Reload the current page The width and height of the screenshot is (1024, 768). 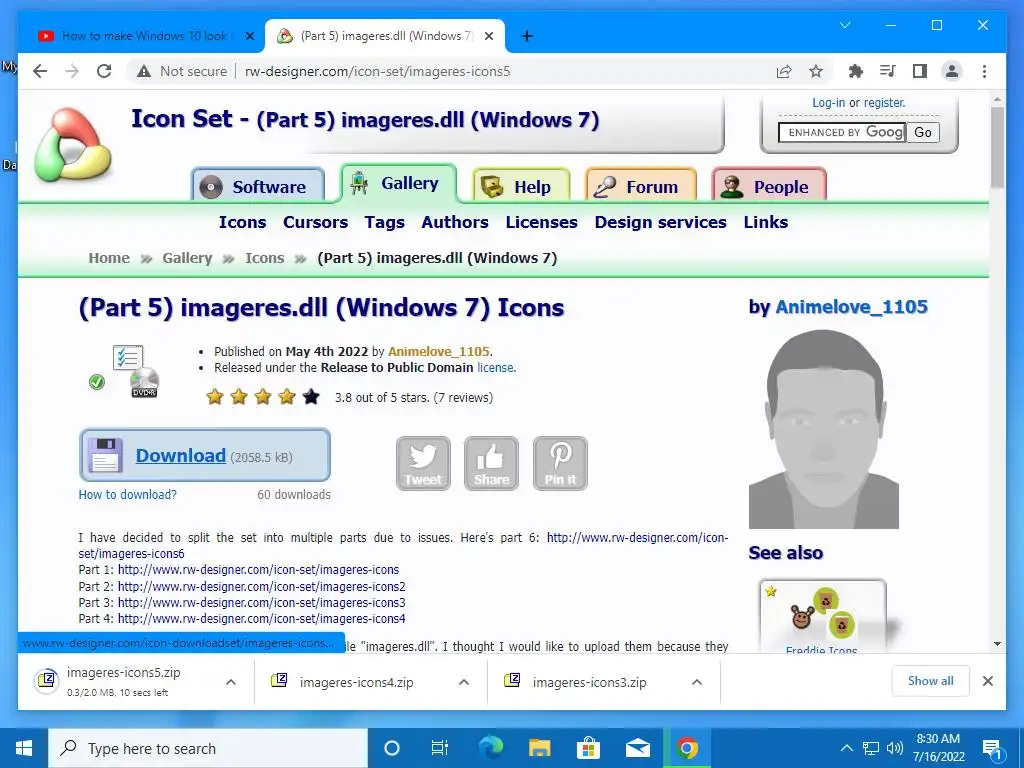click(104, 71)
